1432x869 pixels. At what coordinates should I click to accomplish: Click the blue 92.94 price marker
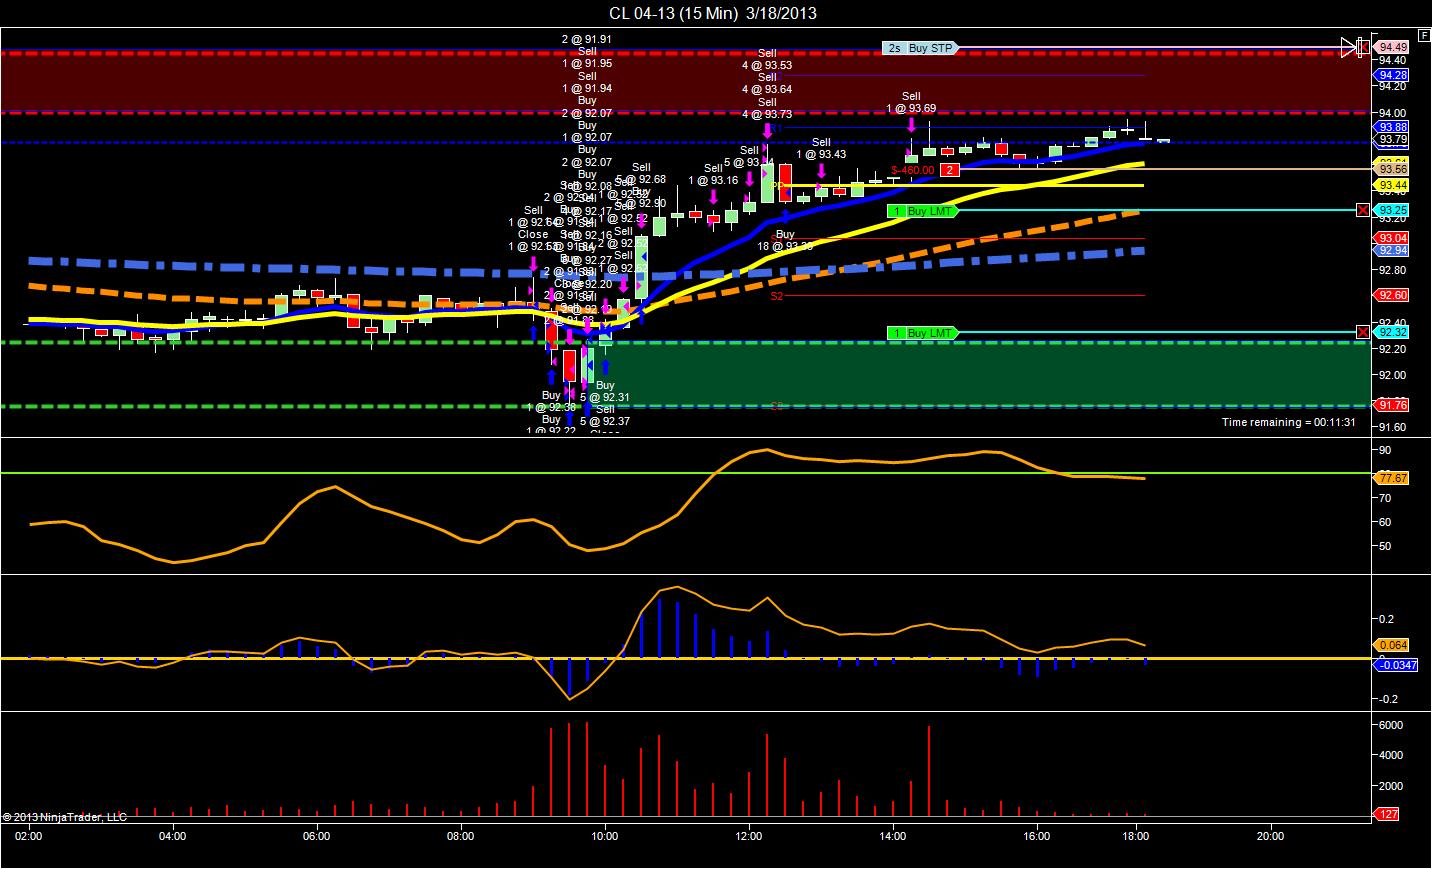pos(1393,250)
